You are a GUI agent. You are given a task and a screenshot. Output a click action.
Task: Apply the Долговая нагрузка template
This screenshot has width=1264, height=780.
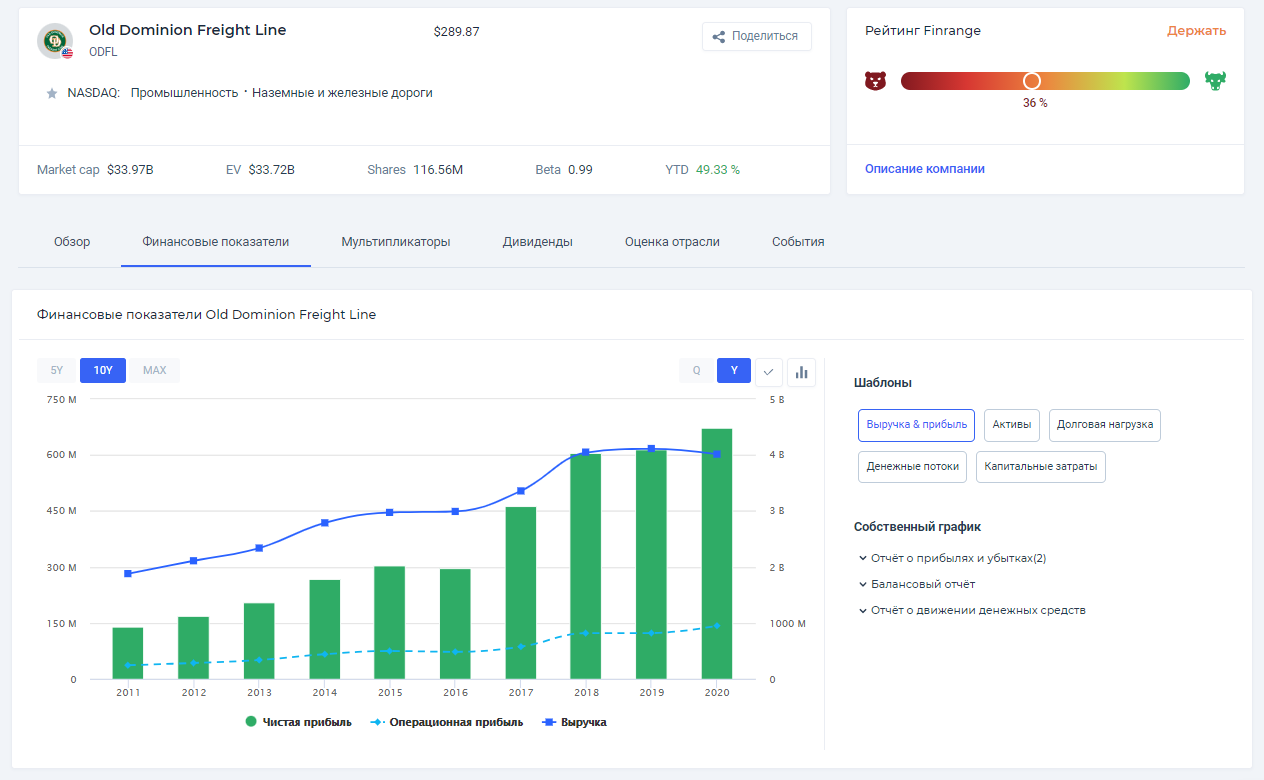(x=1105, y=425)
